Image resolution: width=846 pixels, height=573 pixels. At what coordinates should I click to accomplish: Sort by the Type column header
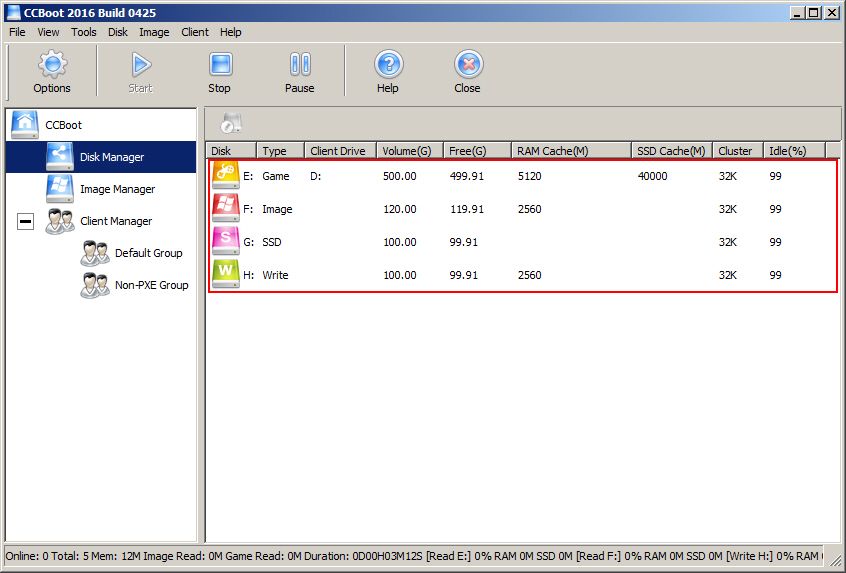[281, 151]
